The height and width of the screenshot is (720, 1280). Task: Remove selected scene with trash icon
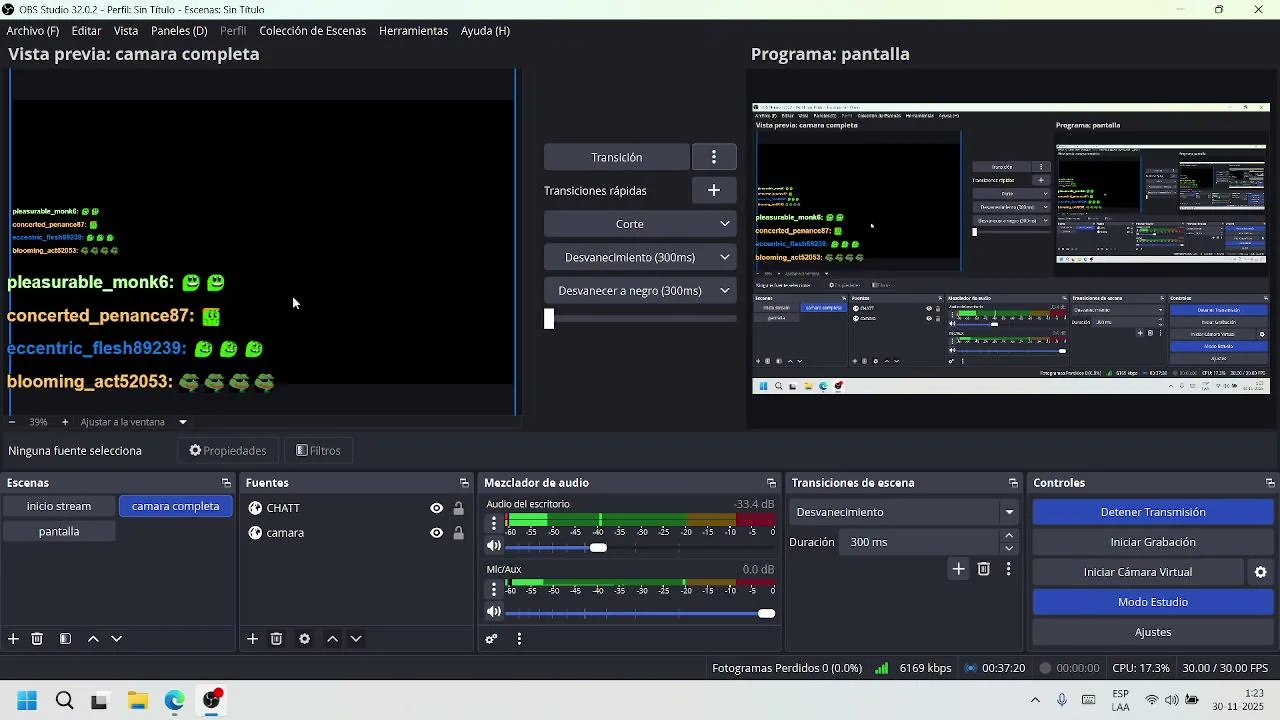(37, 639)
